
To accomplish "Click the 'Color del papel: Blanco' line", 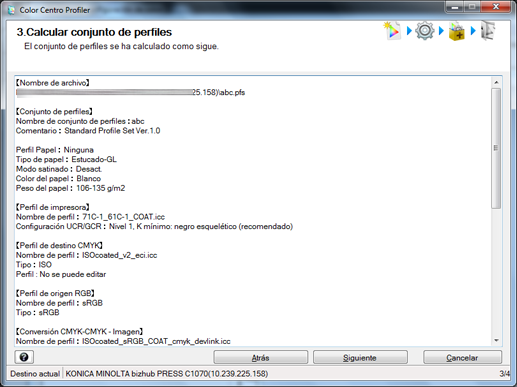I will [58, 178].
